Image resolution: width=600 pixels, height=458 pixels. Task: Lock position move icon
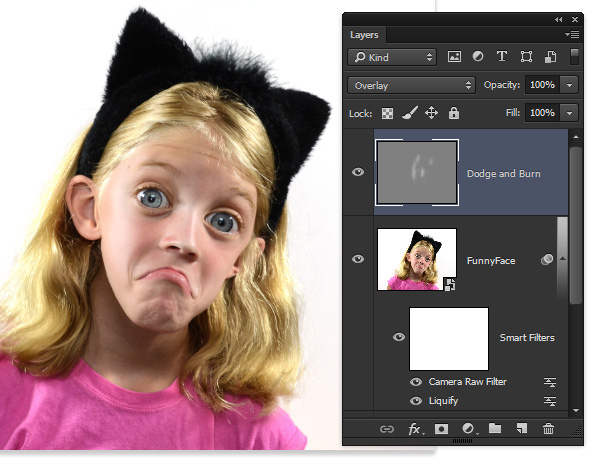pos(431,113)
